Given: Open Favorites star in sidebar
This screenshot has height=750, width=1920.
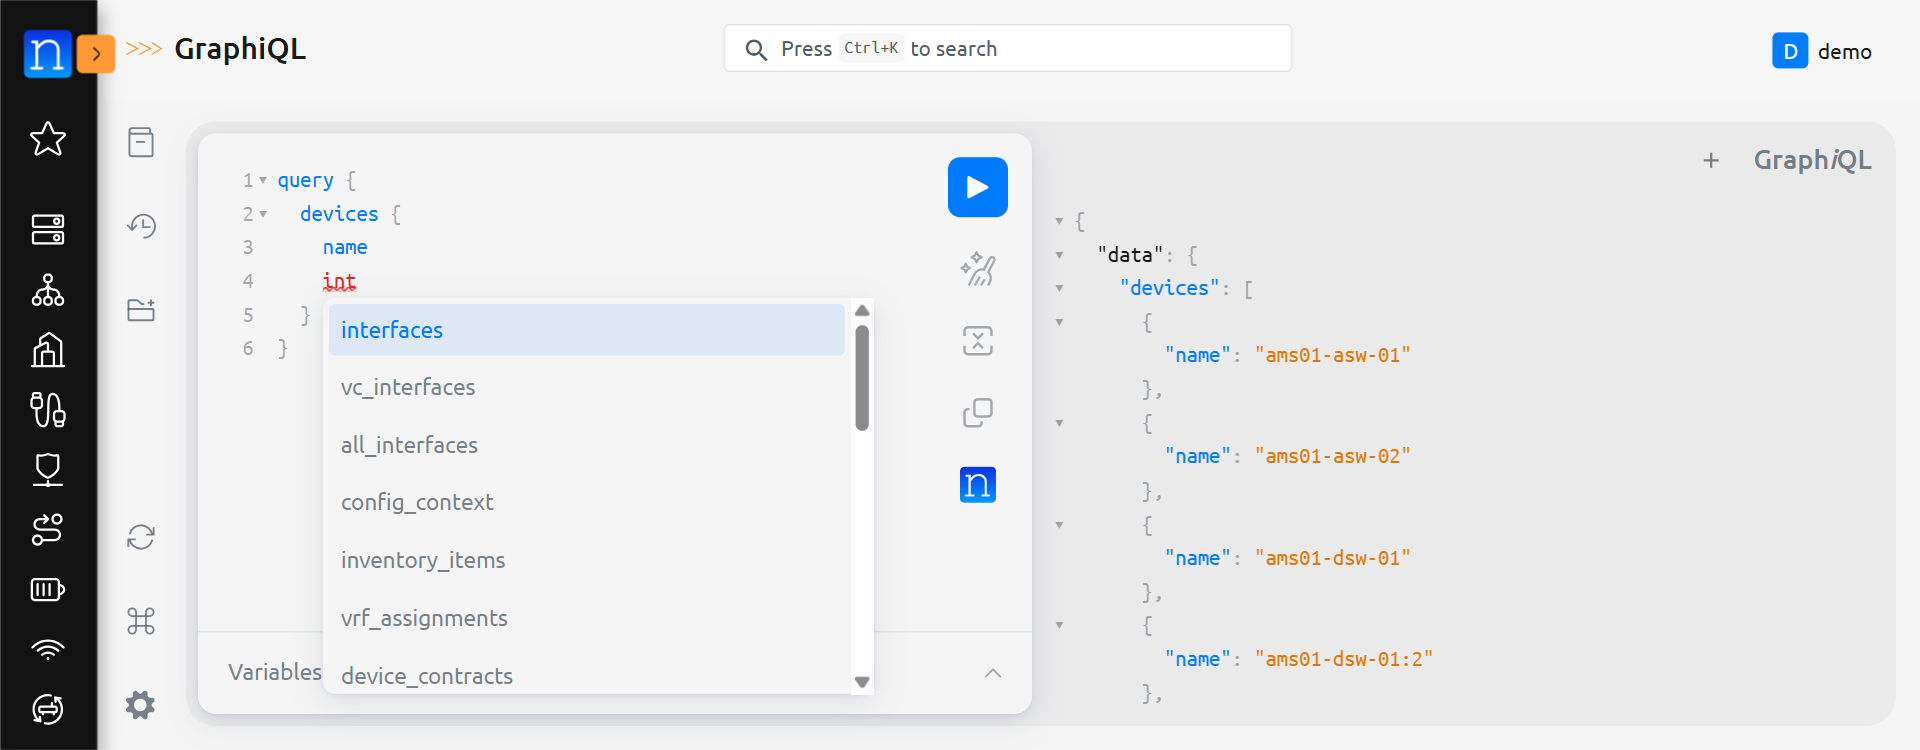Looking at the screenshot, I should pyautogui.click(x=48, y=139).
